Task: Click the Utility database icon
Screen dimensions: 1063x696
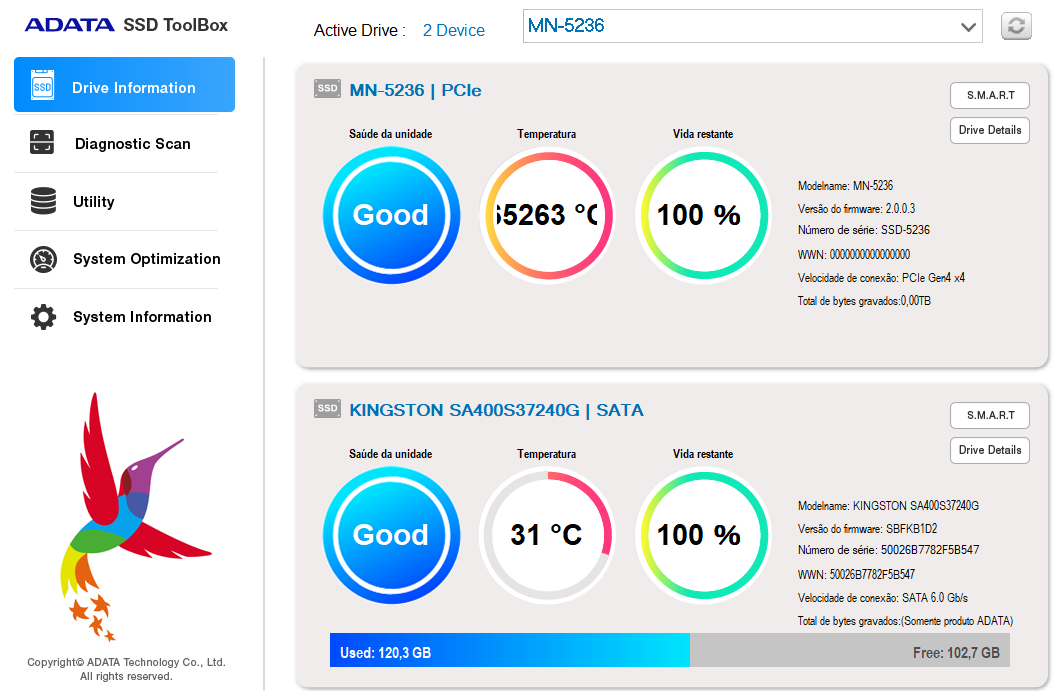Action: pos(43,201)
